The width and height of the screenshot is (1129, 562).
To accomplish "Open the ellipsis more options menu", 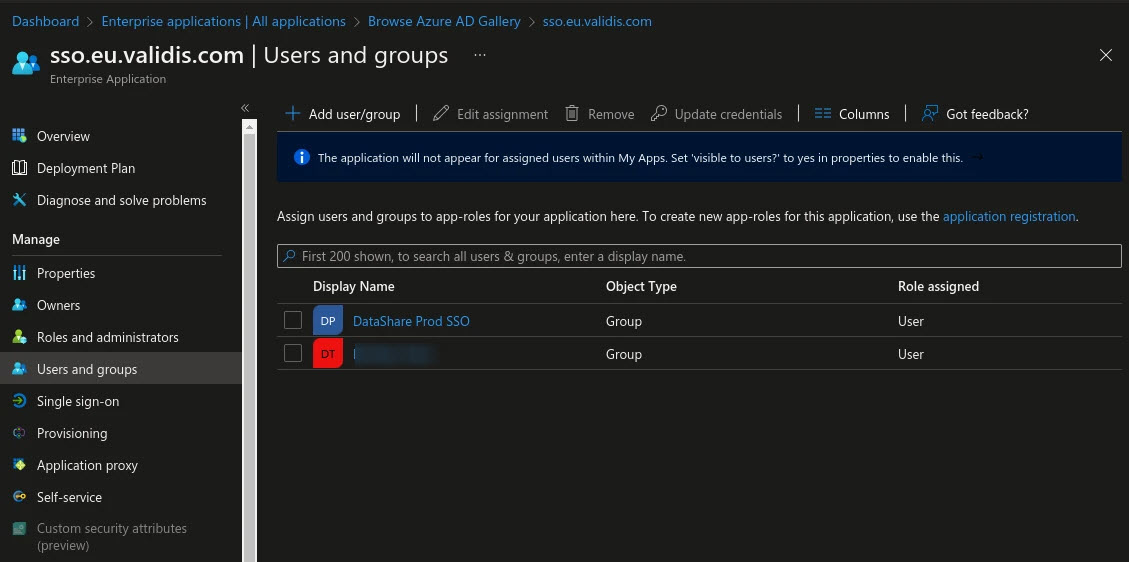I will [480, 55].
